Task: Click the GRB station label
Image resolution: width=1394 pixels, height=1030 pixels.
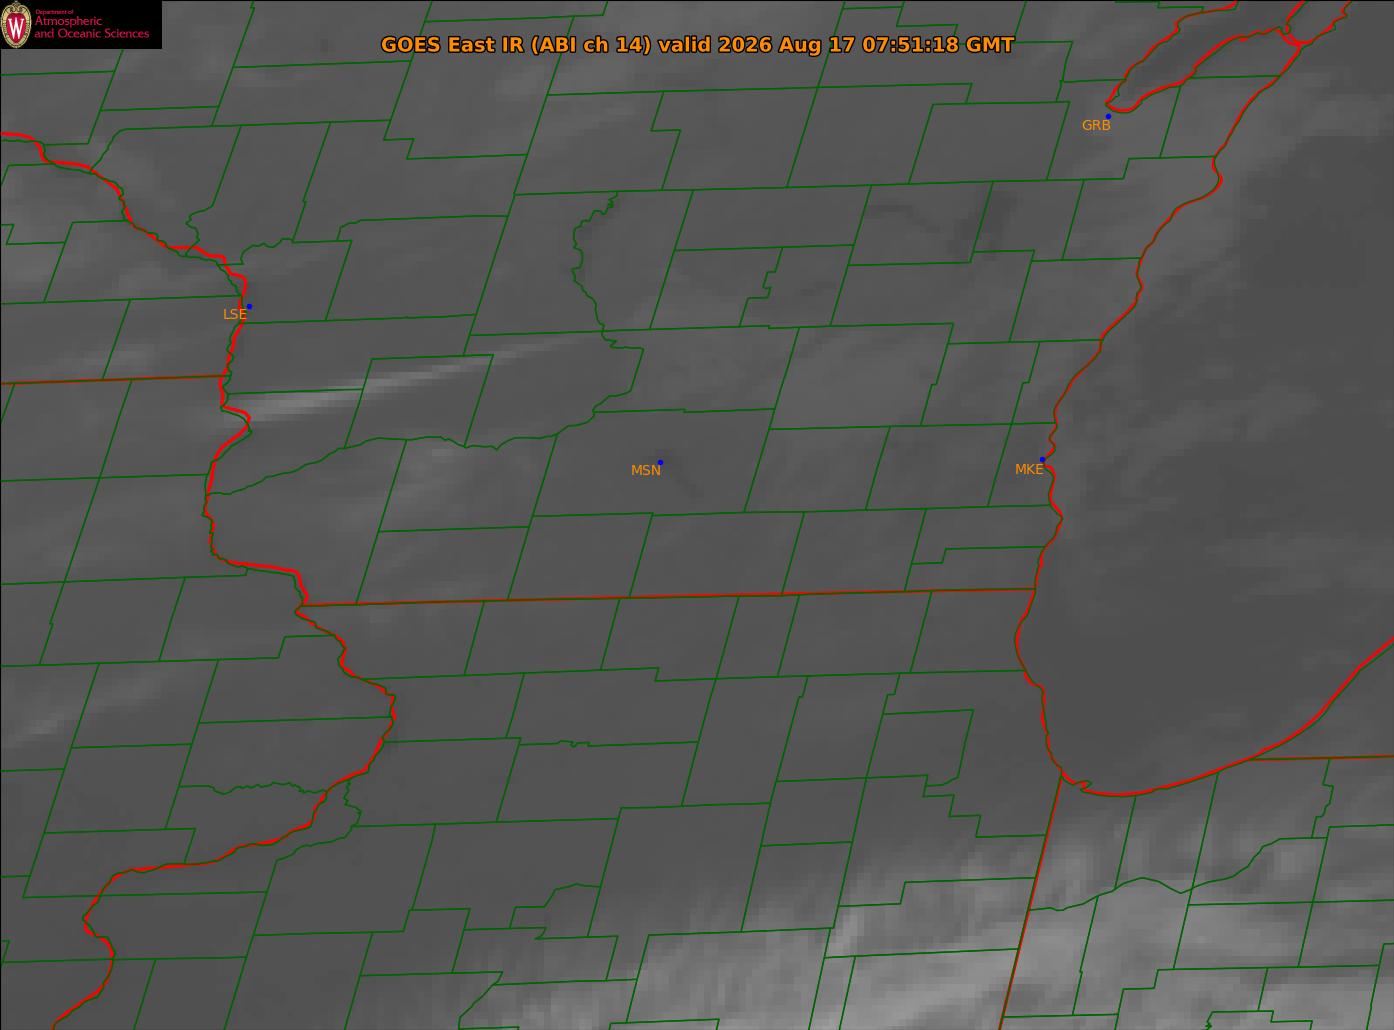Action: (x=1096, y=126)
